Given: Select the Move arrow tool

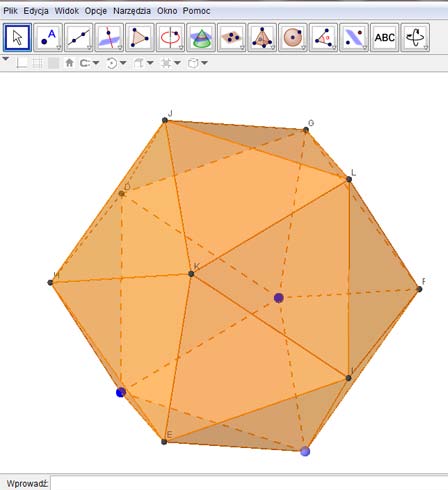Looking at the screenshot, I should pyautogui.click(x=18, y=37).
